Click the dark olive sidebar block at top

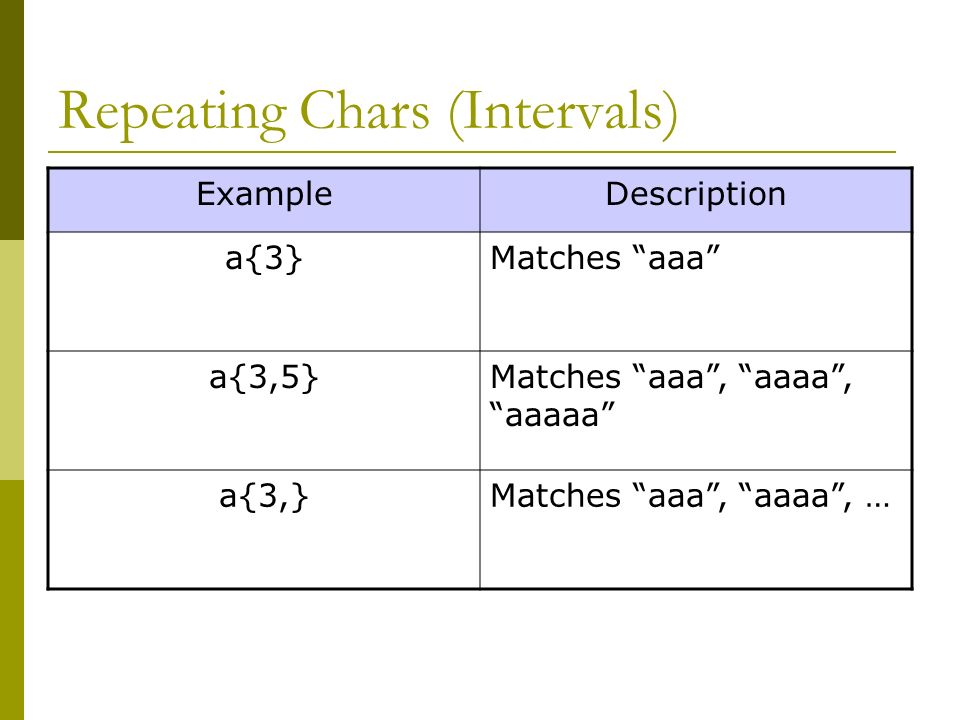pyautogui.click(x=12, y=120)
